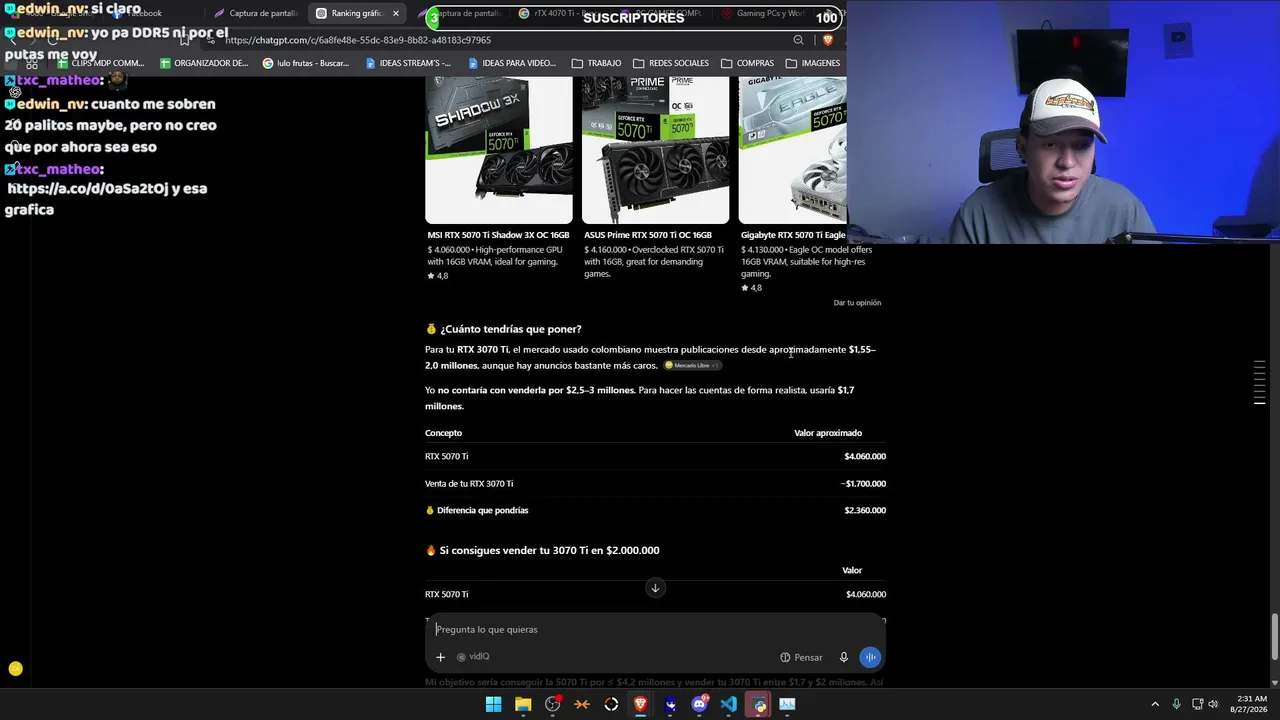Click the 'Valor aproximado' column header

(x=828, y=433)
